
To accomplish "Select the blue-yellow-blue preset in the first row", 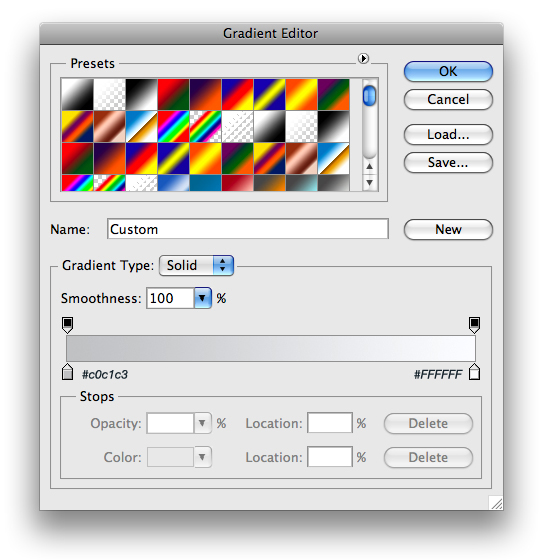I will point(269,94).
